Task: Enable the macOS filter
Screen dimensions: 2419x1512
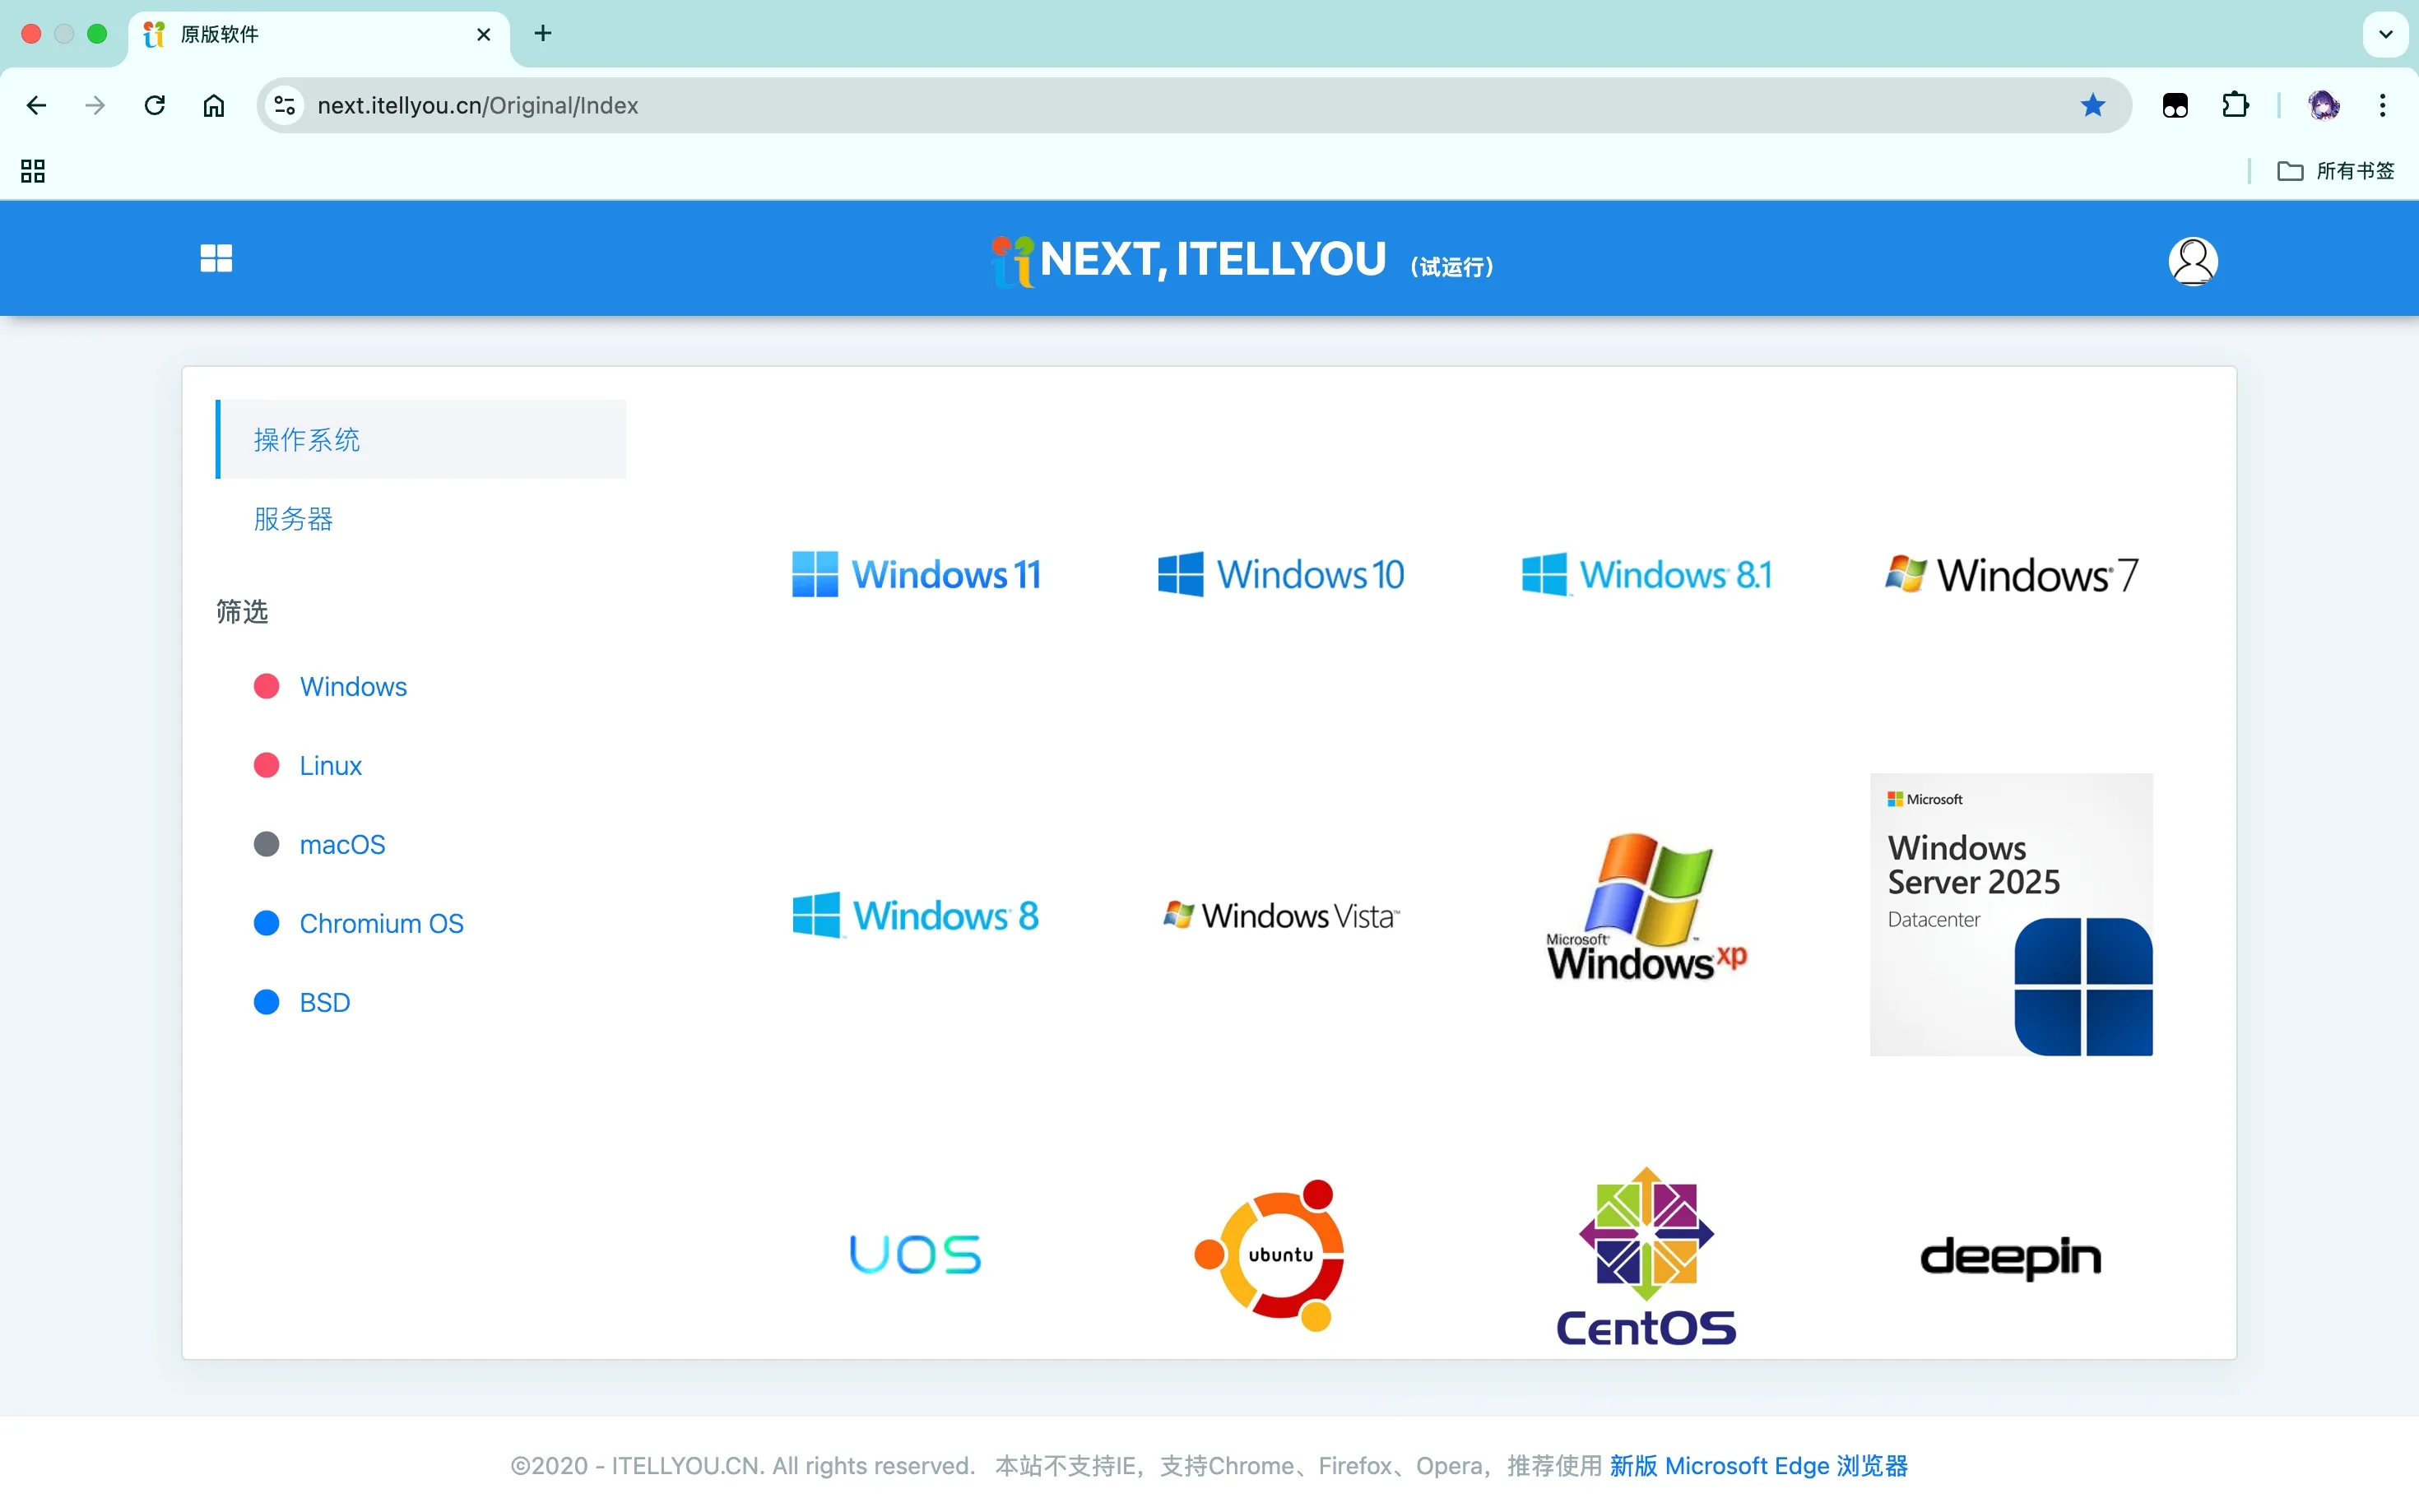Action: tap(342, 845)
